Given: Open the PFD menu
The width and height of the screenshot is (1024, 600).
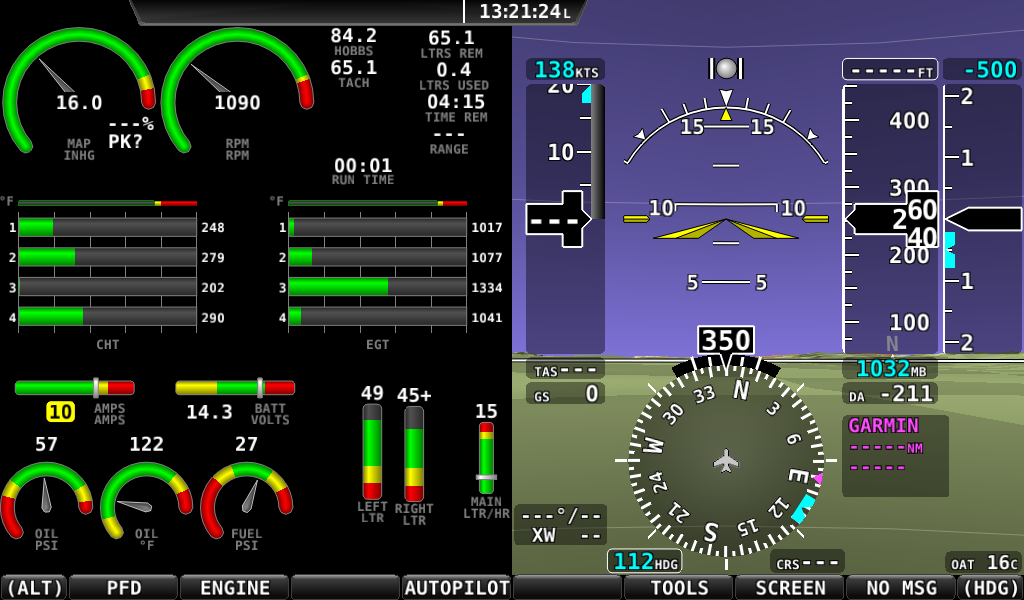Looking at the screenshot, I should click(x=123, y=587).
